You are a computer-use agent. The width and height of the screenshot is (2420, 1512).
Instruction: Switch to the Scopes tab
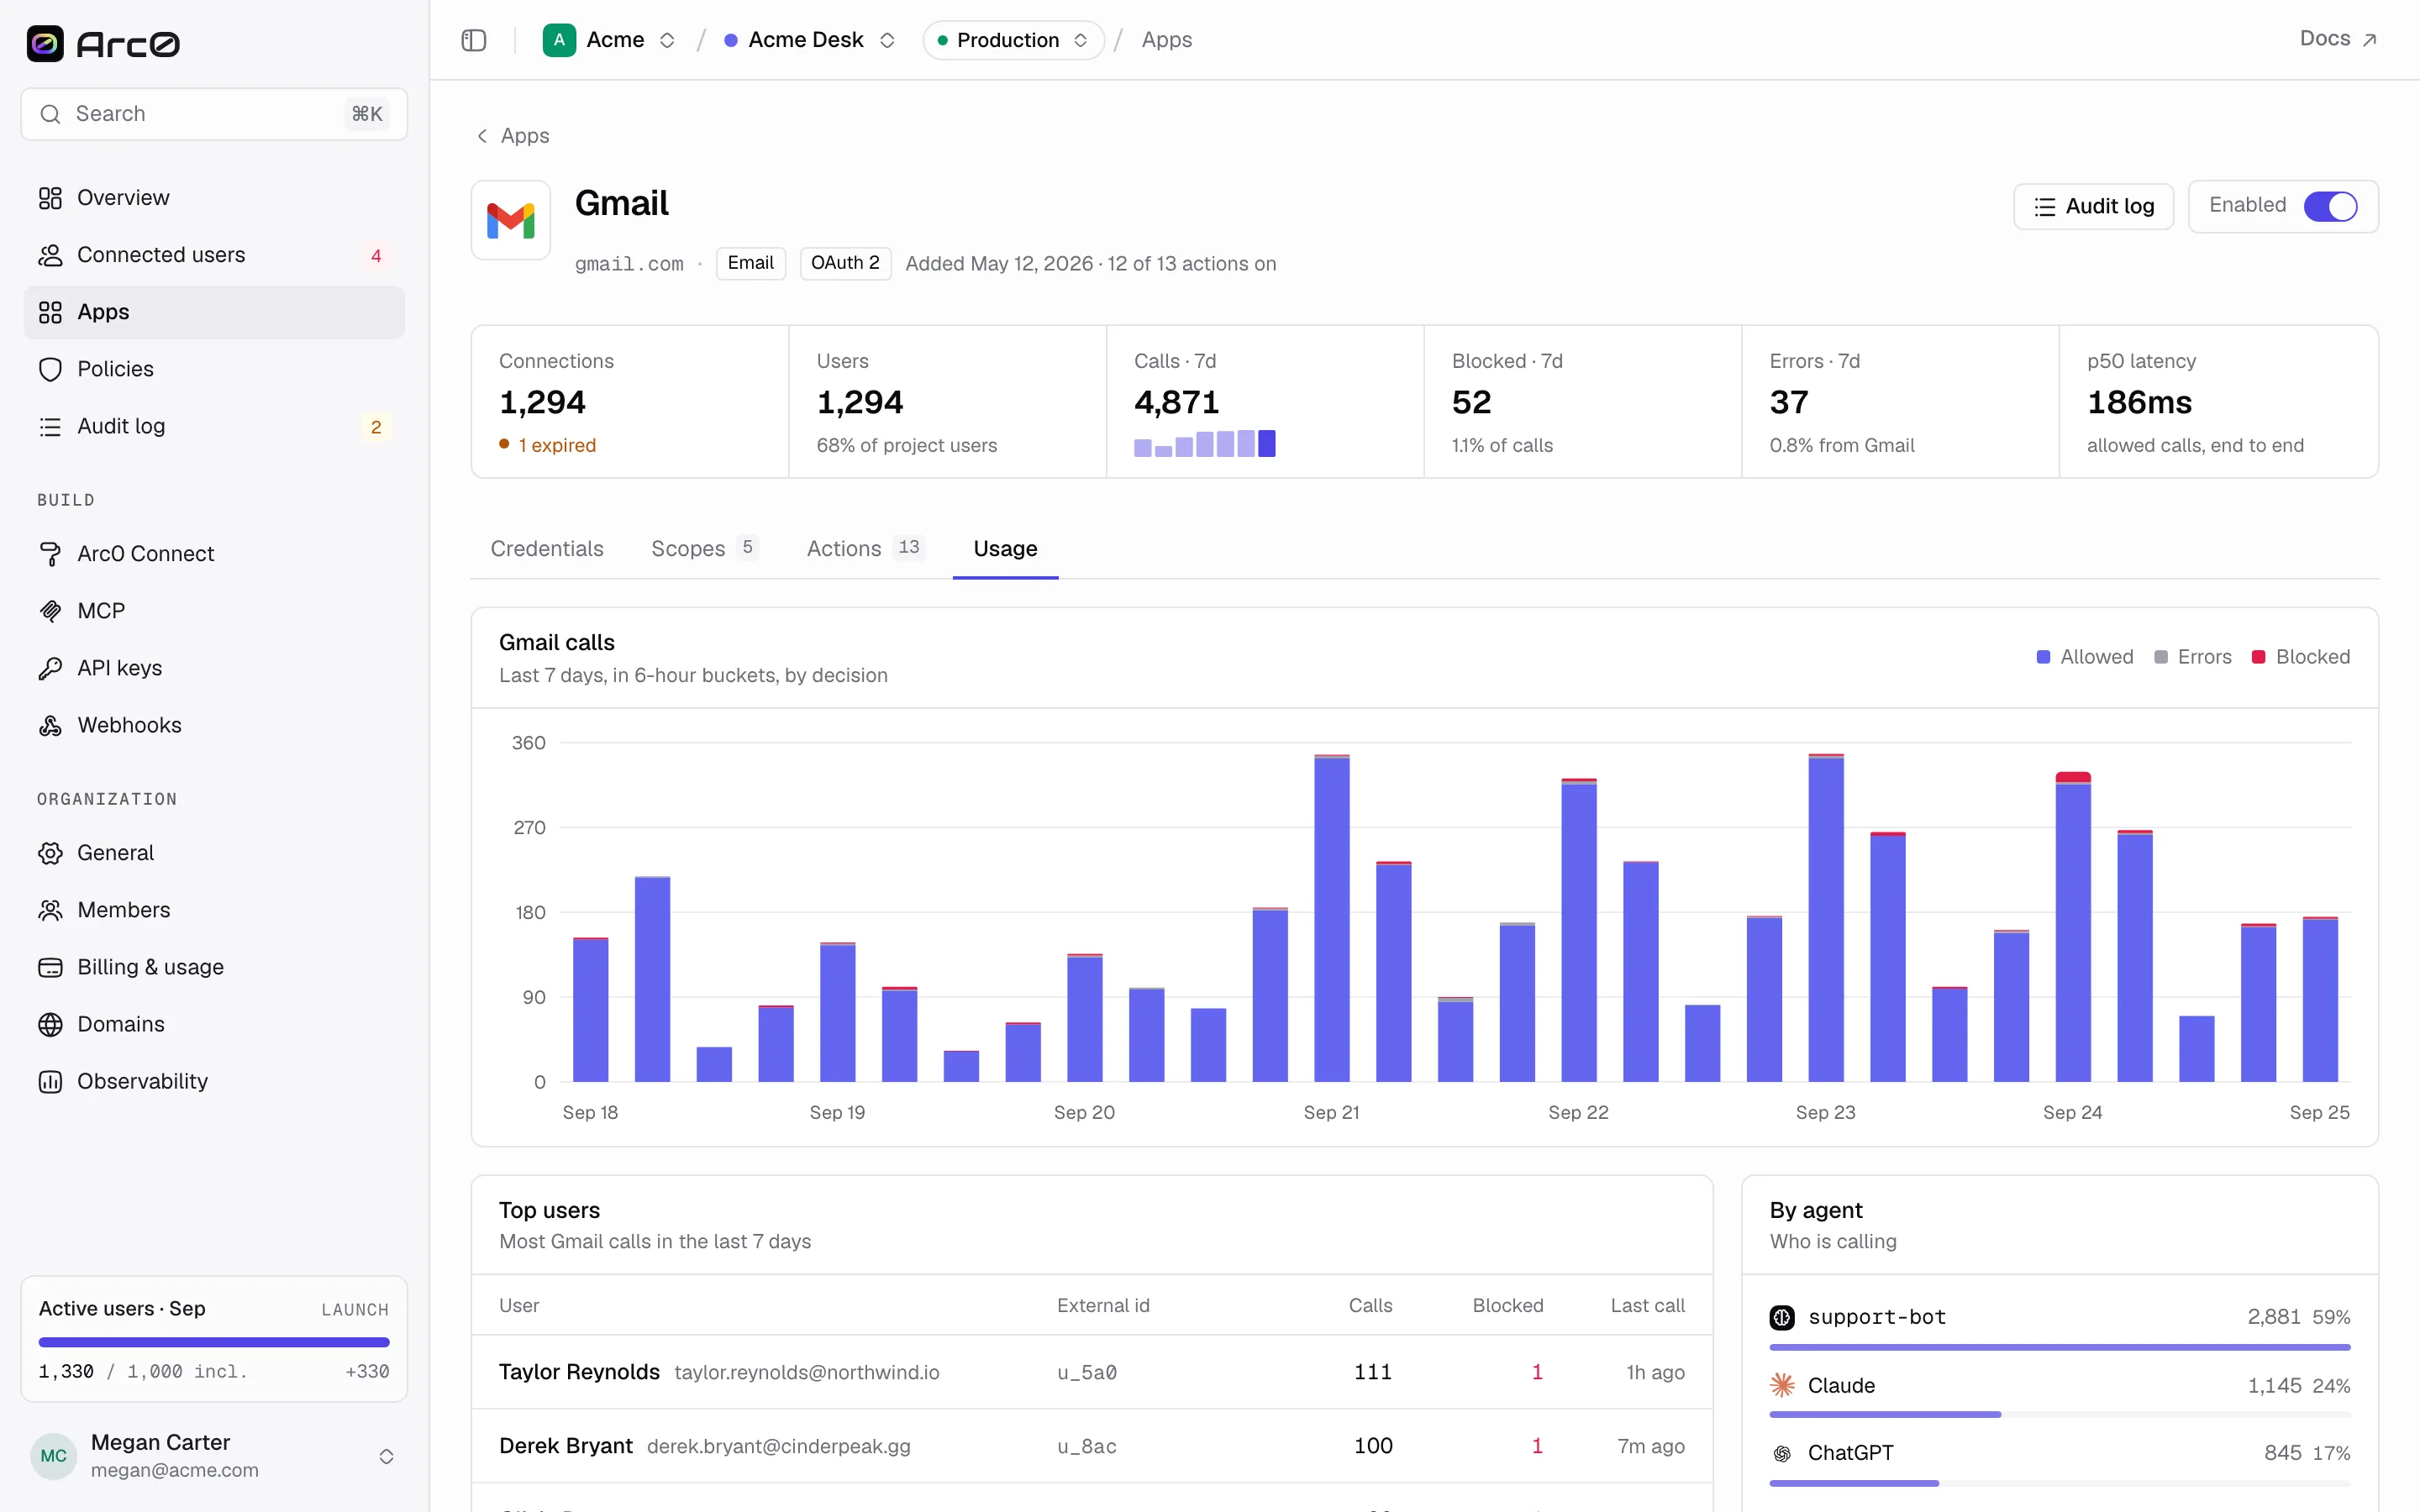[704, 549]
